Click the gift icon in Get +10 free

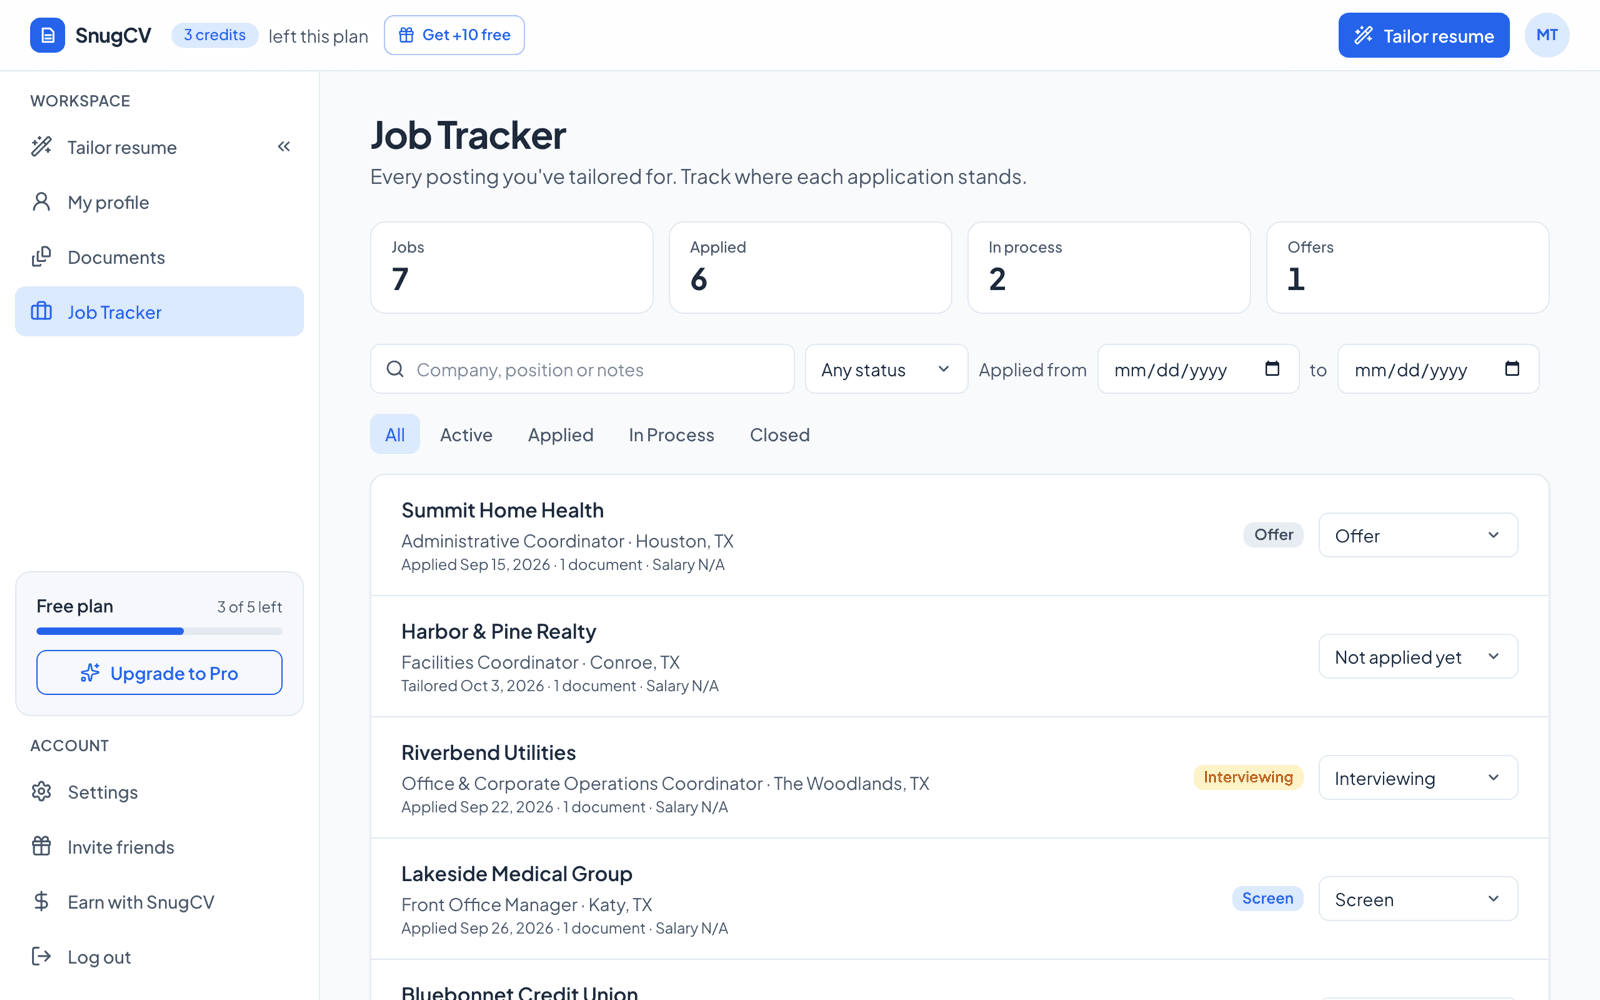click(406, 35)
